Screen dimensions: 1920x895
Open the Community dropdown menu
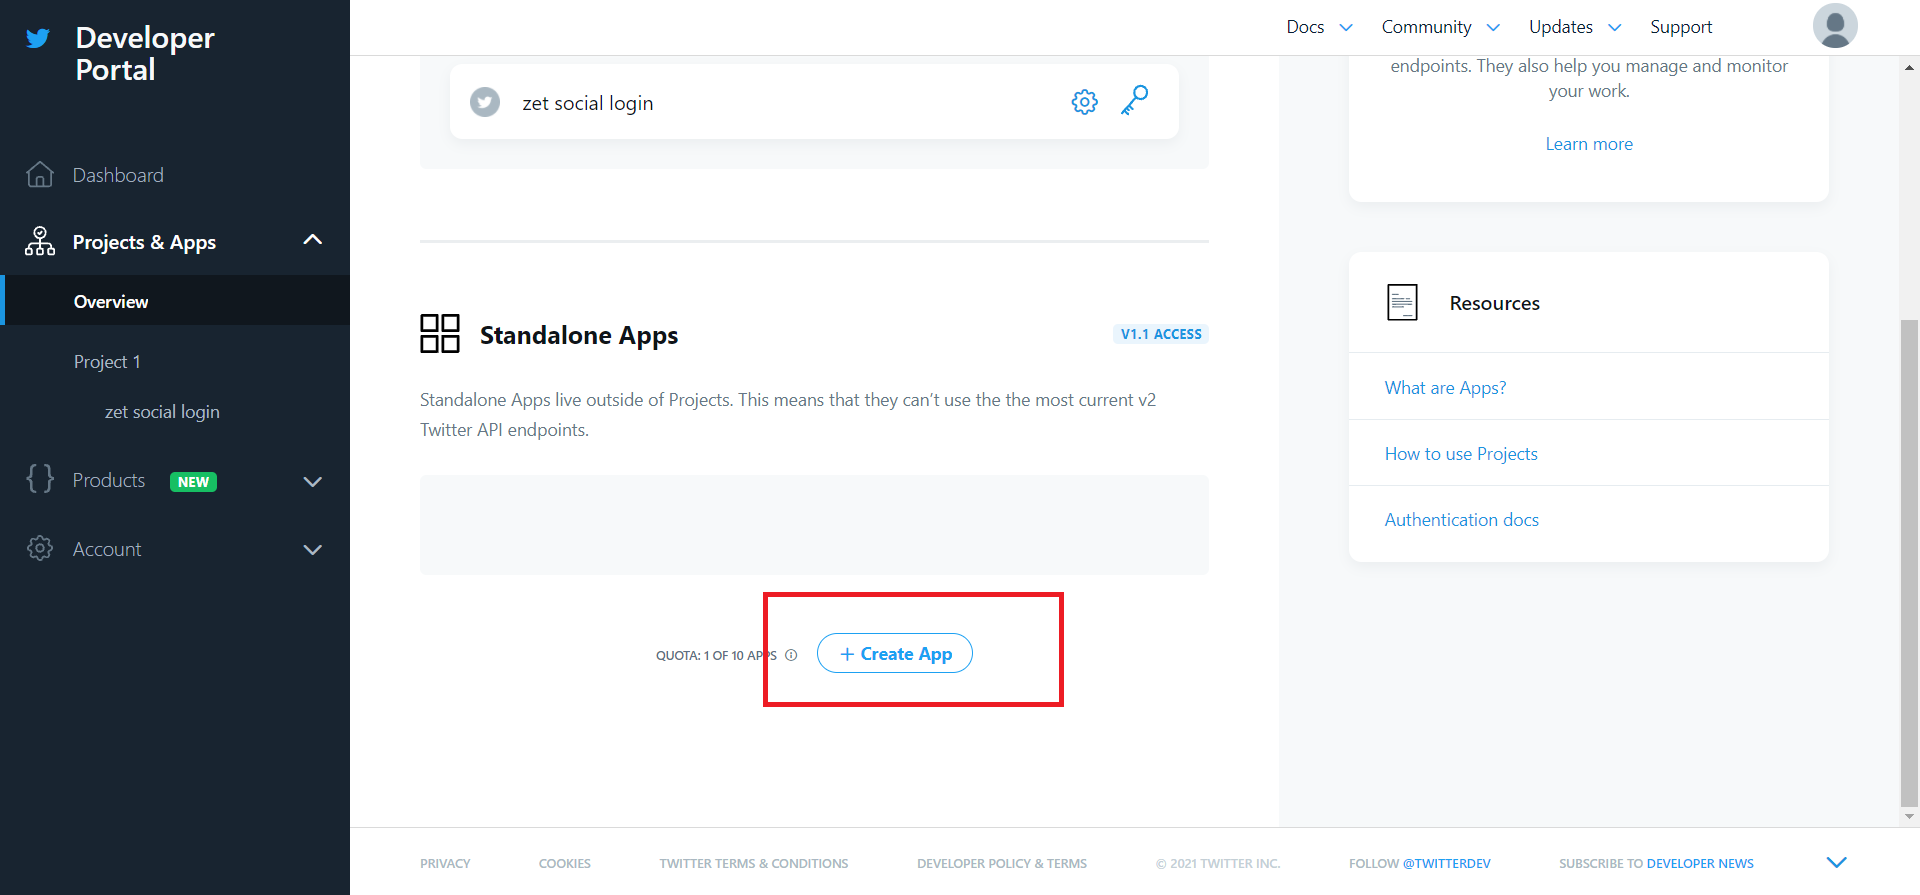pos(1439,27)
